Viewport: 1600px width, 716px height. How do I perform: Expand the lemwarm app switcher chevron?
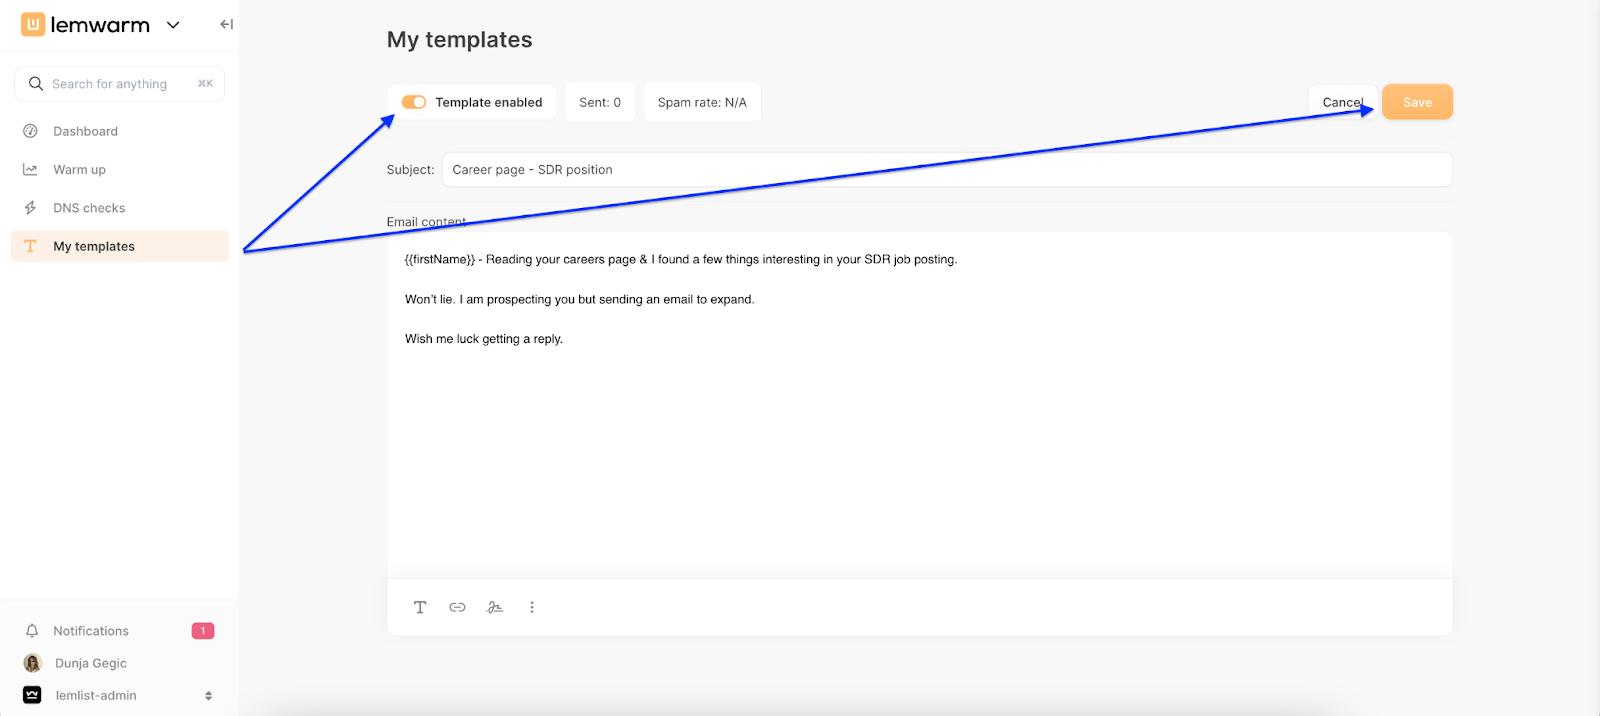(x=173, y=25)
